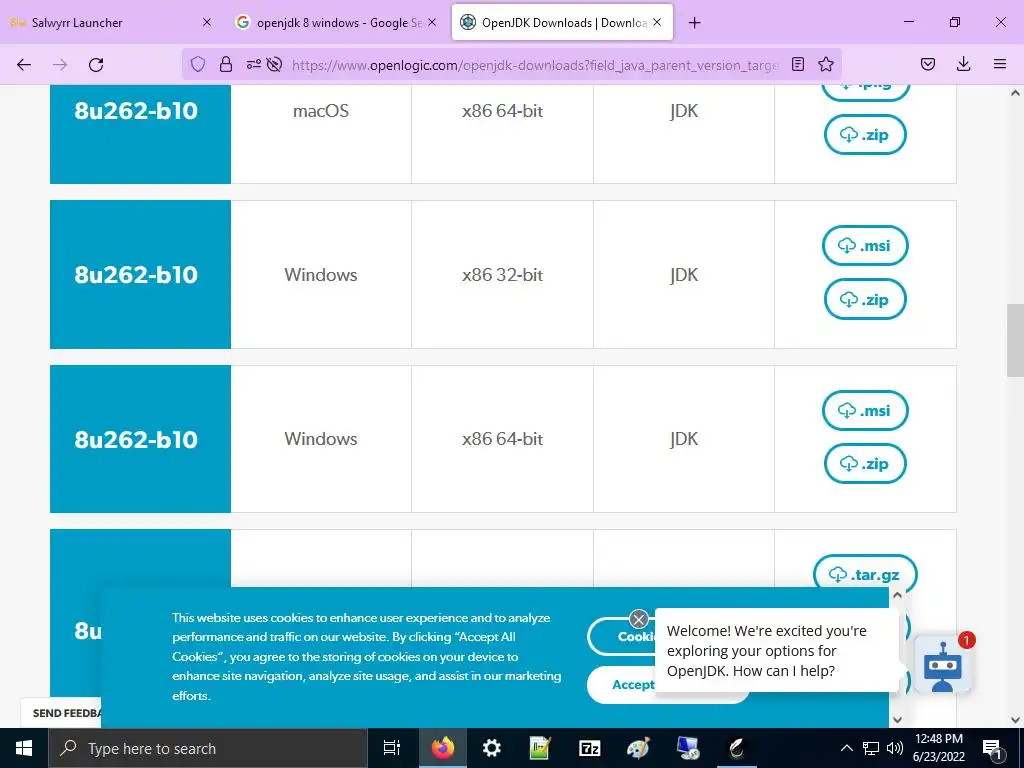The height and width of the screenshot is (768, 1024).
Task: Open the Firefox application menu
Action: pyautogui.click(x=1000, y=64)
